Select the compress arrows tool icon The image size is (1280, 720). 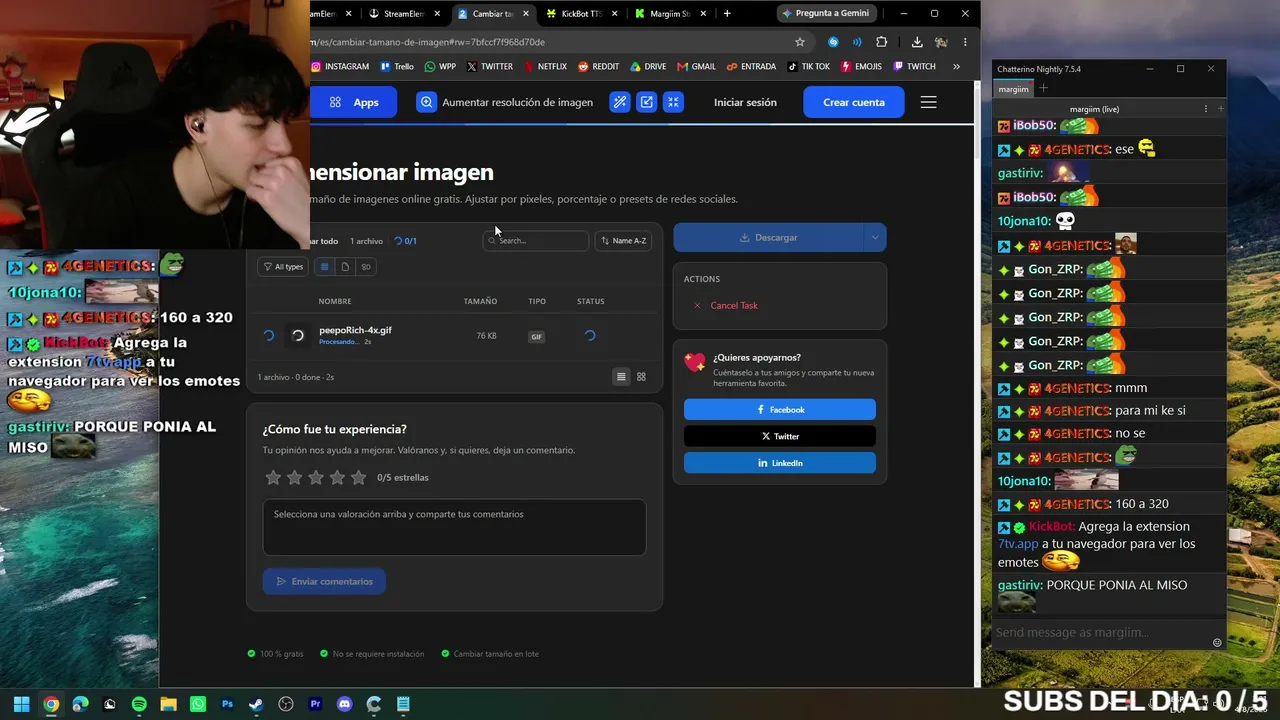click(x=673, y=102)
